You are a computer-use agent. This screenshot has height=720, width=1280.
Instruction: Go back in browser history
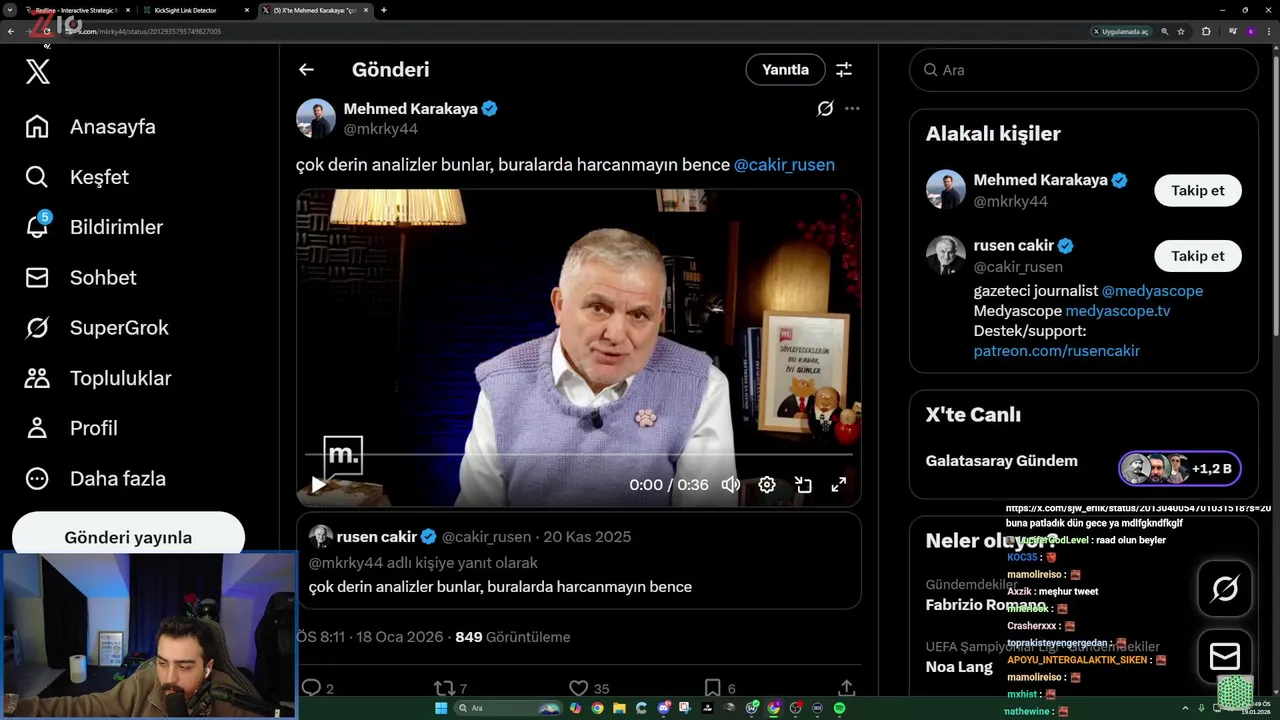pyautogui.click(x=11, y=31)
